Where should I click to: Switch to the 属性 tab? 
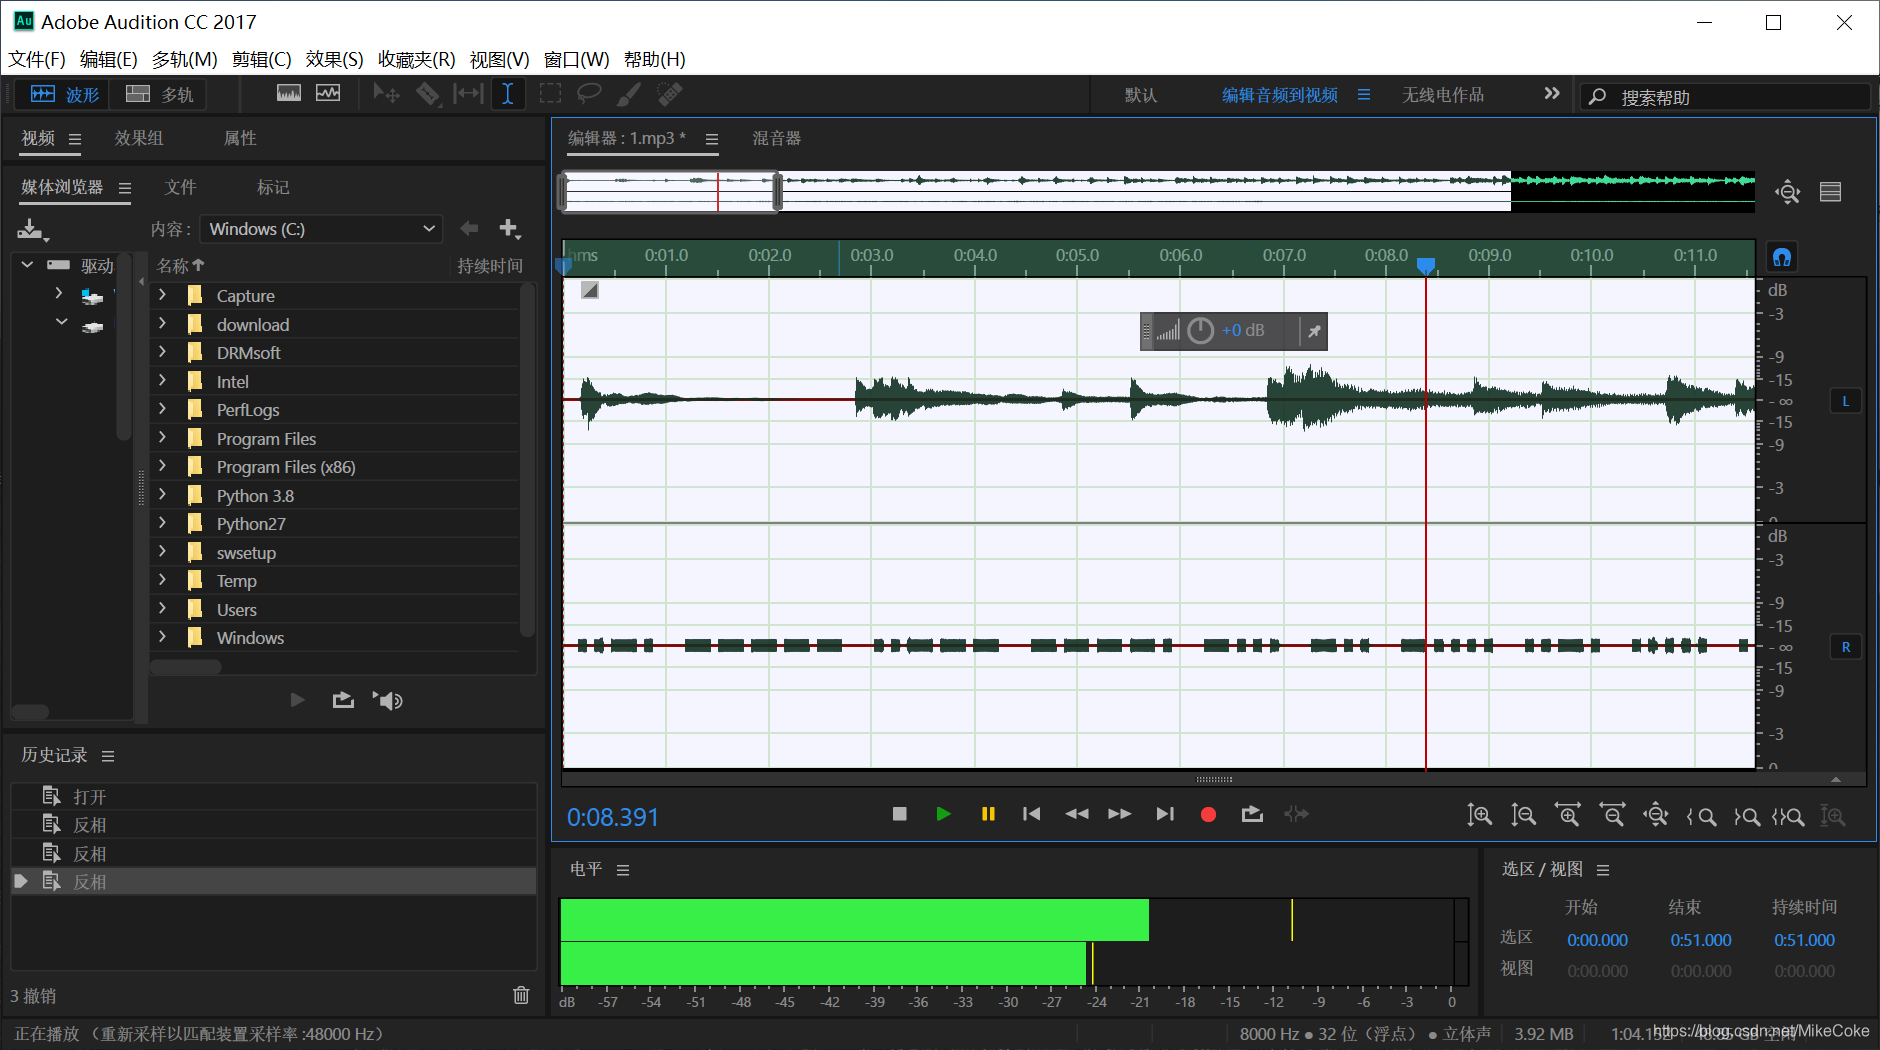tap(240, 138)
